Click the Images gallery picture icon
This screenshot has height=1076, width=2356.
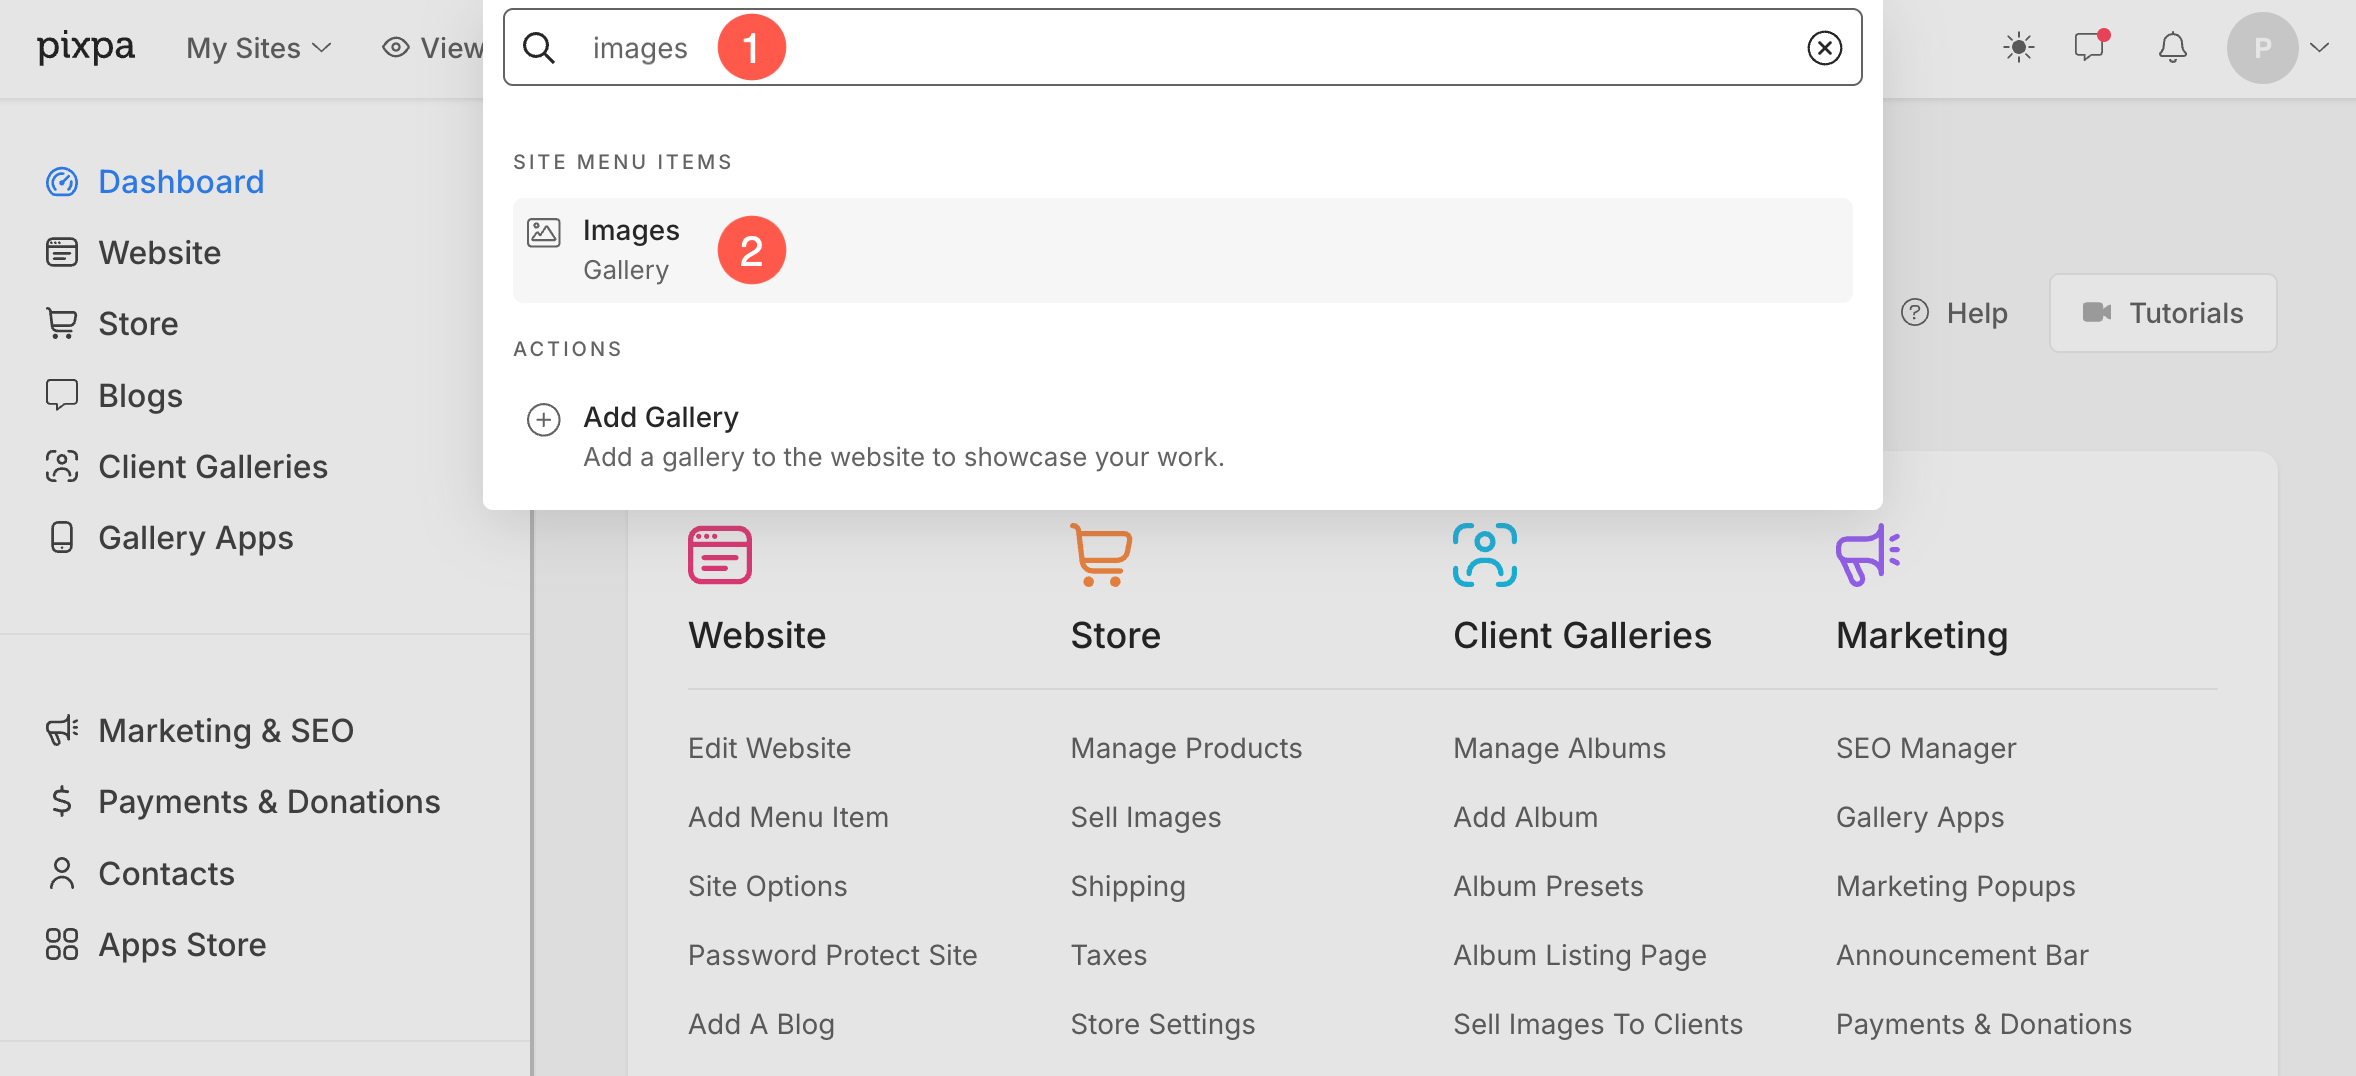click(544, 232)
